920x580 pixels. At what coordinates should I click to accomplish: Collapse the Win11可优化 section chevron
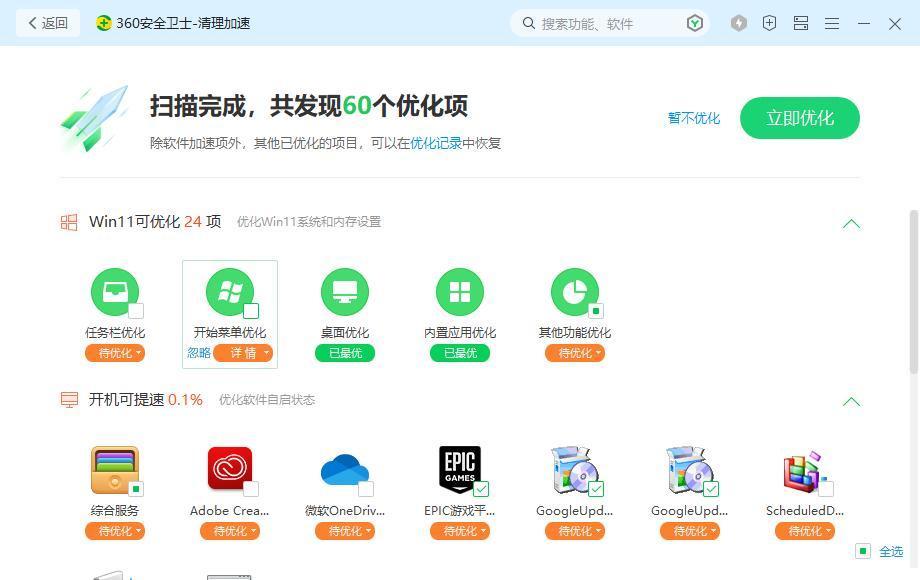tap(851, 223)
